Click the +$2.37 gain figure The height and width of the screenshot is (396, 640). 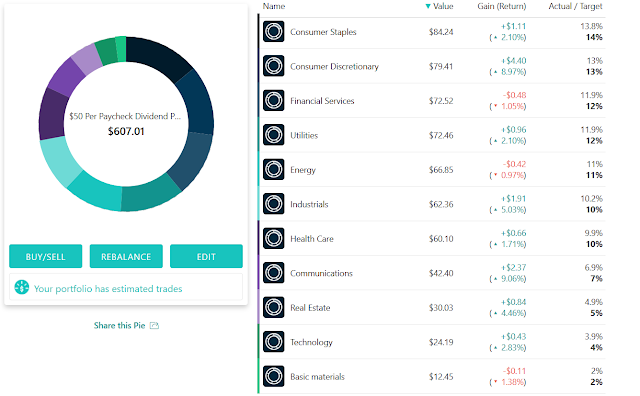coord(514,268)
